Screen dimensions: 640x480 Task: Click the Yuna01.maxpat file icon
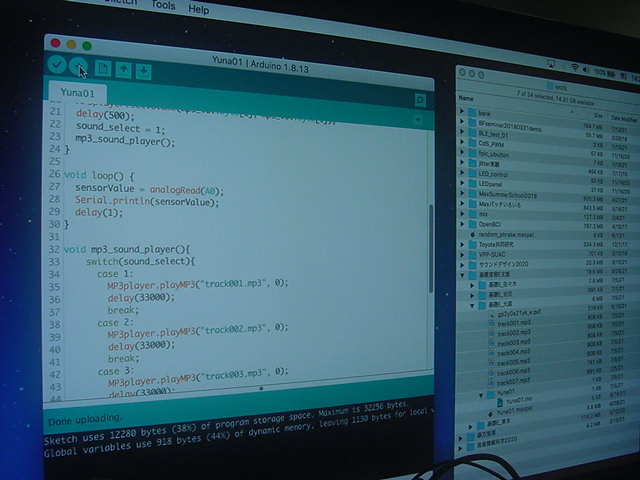coord(491,414)
